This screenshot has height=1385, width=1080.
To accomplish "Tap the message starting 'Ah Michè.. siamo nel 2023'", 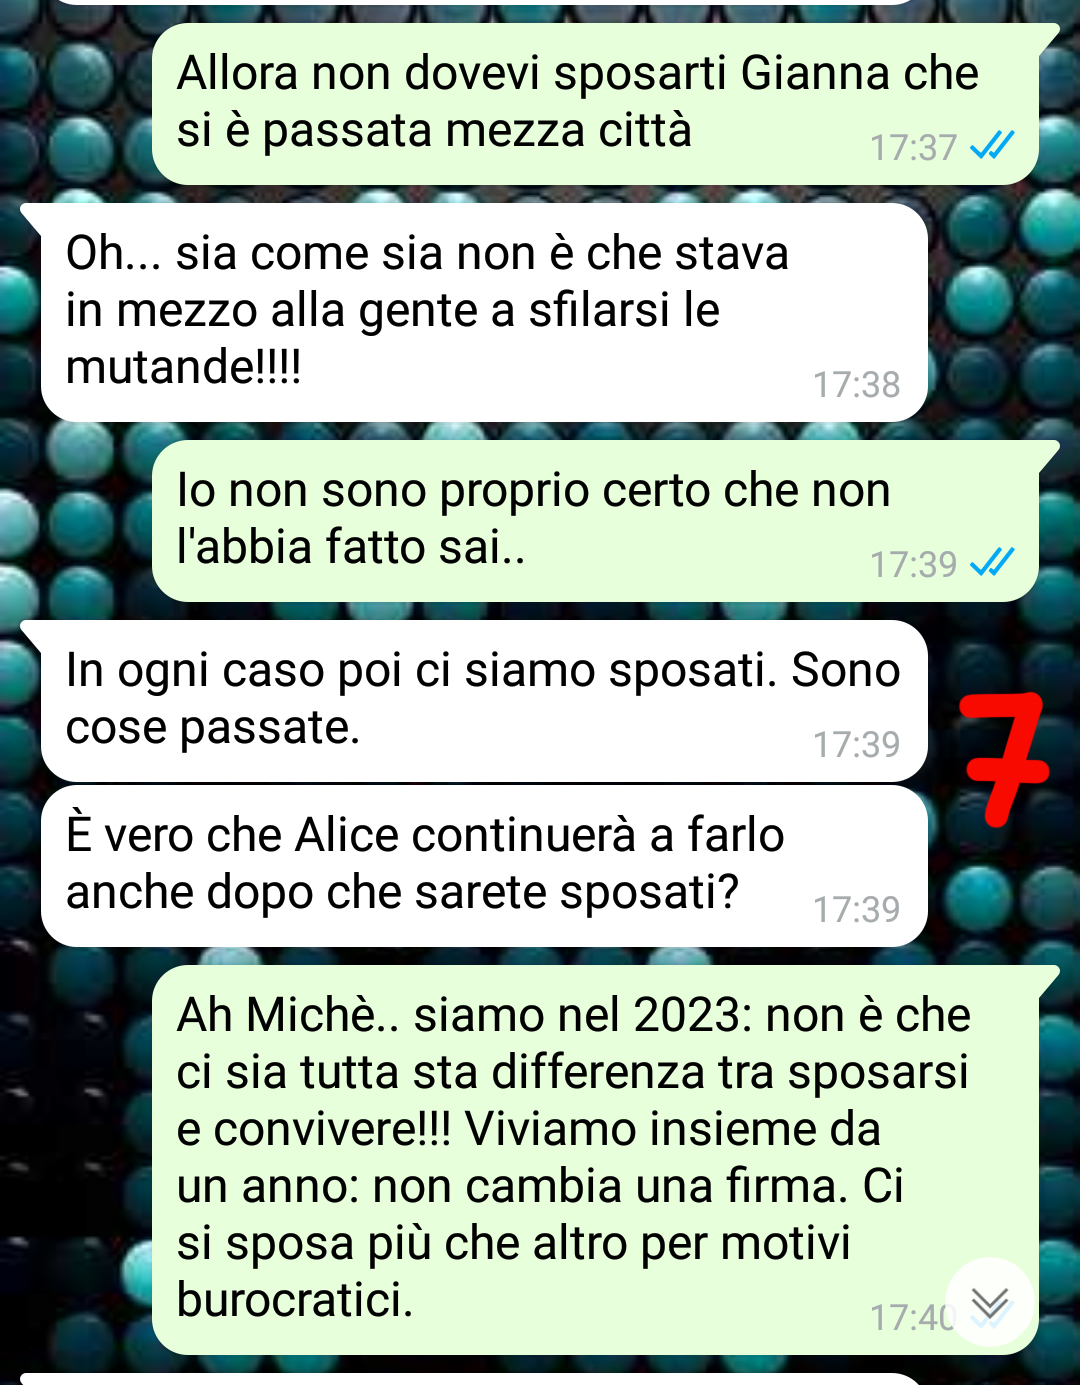I will (595, 1160).
